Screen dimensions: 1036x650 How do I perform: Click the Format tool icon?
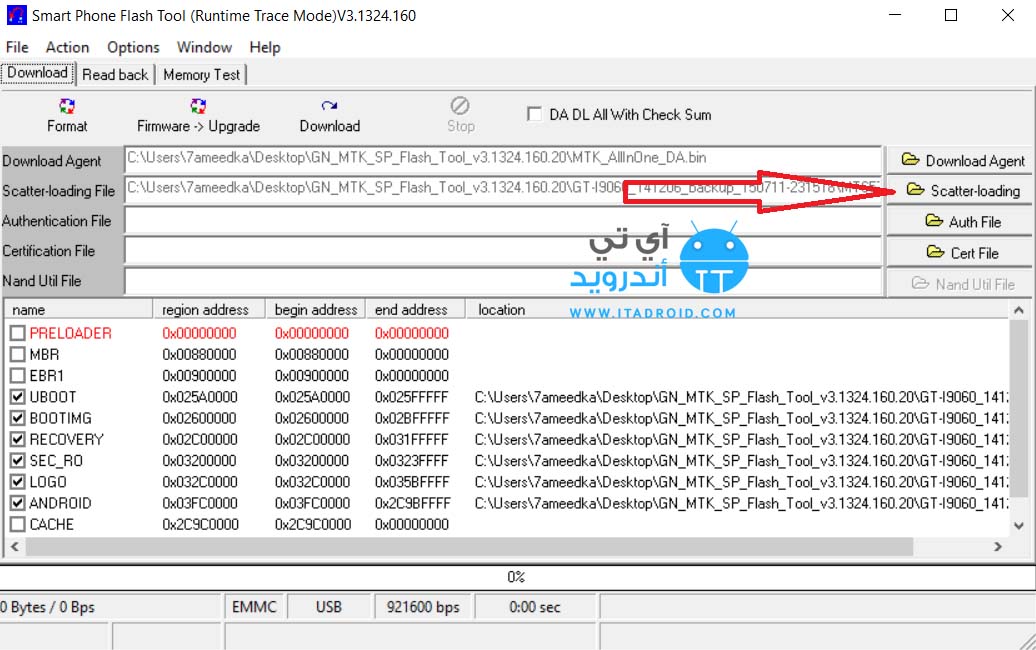click(67, 106)
